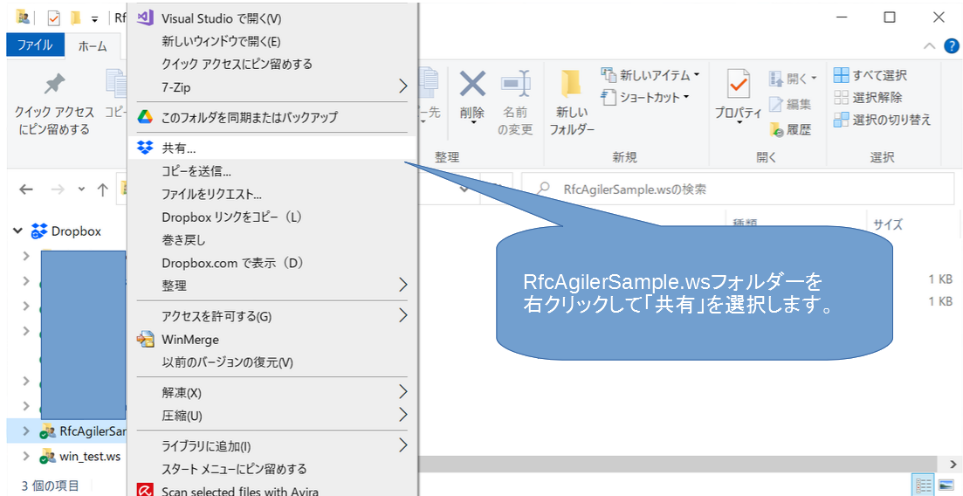Go forward with the right arrow

pyautogui.click(x=58, y=189)
